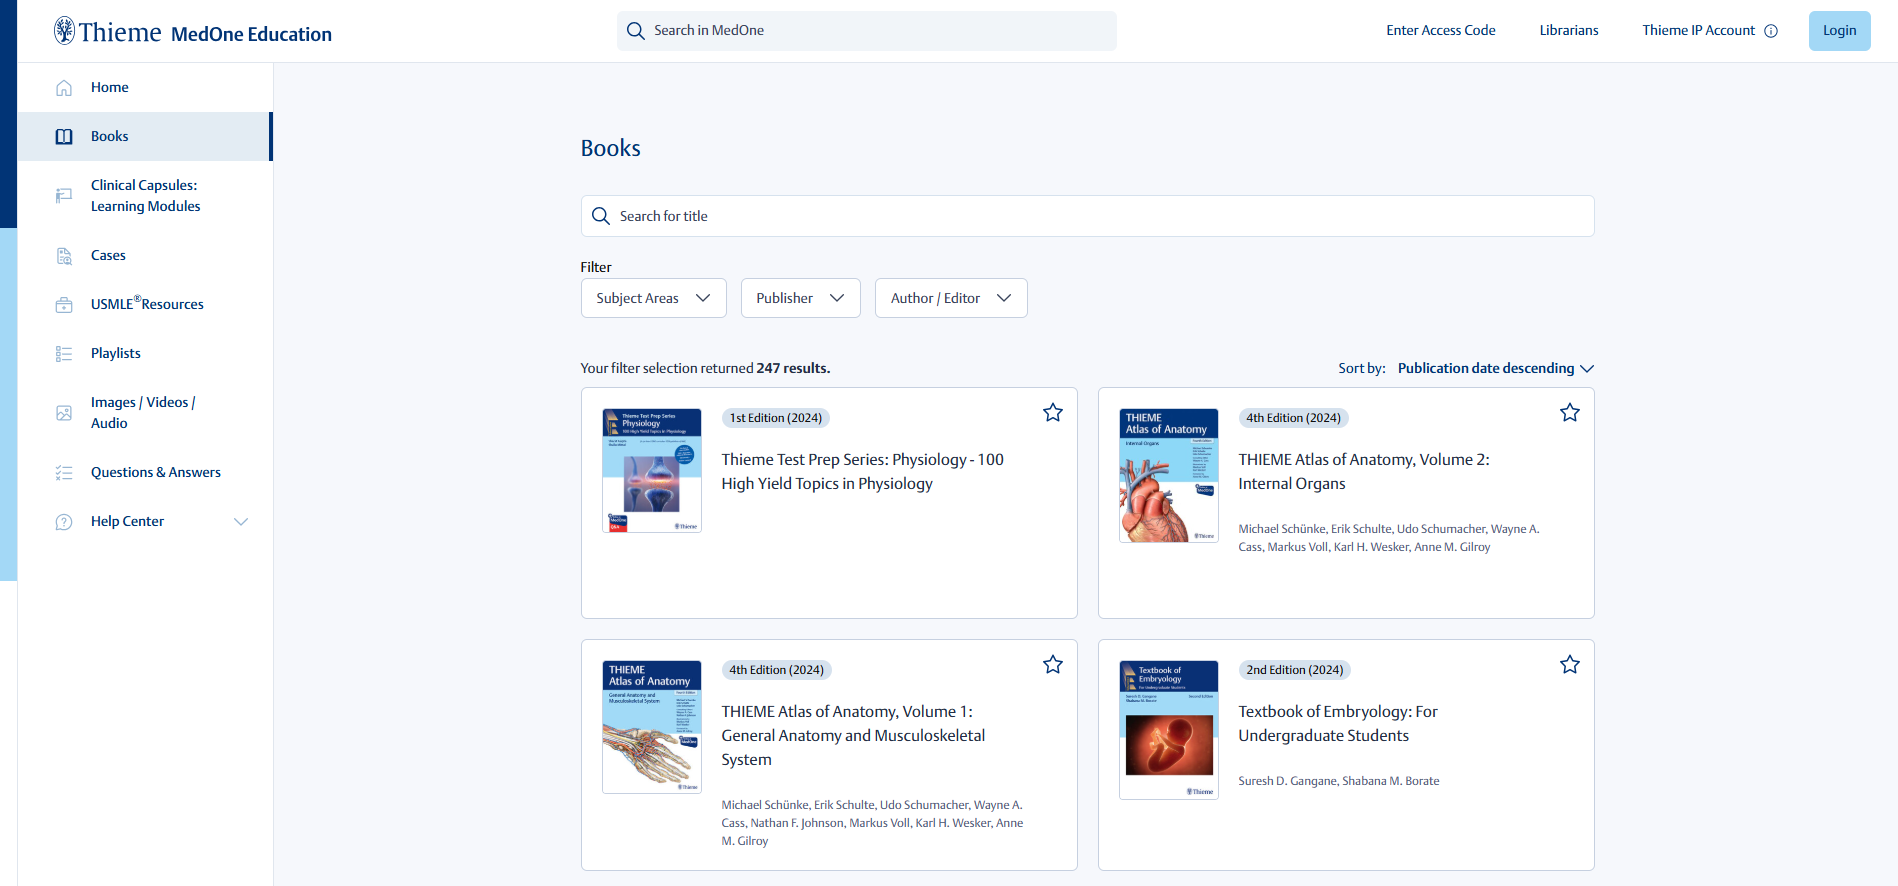This screenshot has height=886, width=1898.
Task: Open the Subject Areas filter dropdown
Action: coord(653,298)
